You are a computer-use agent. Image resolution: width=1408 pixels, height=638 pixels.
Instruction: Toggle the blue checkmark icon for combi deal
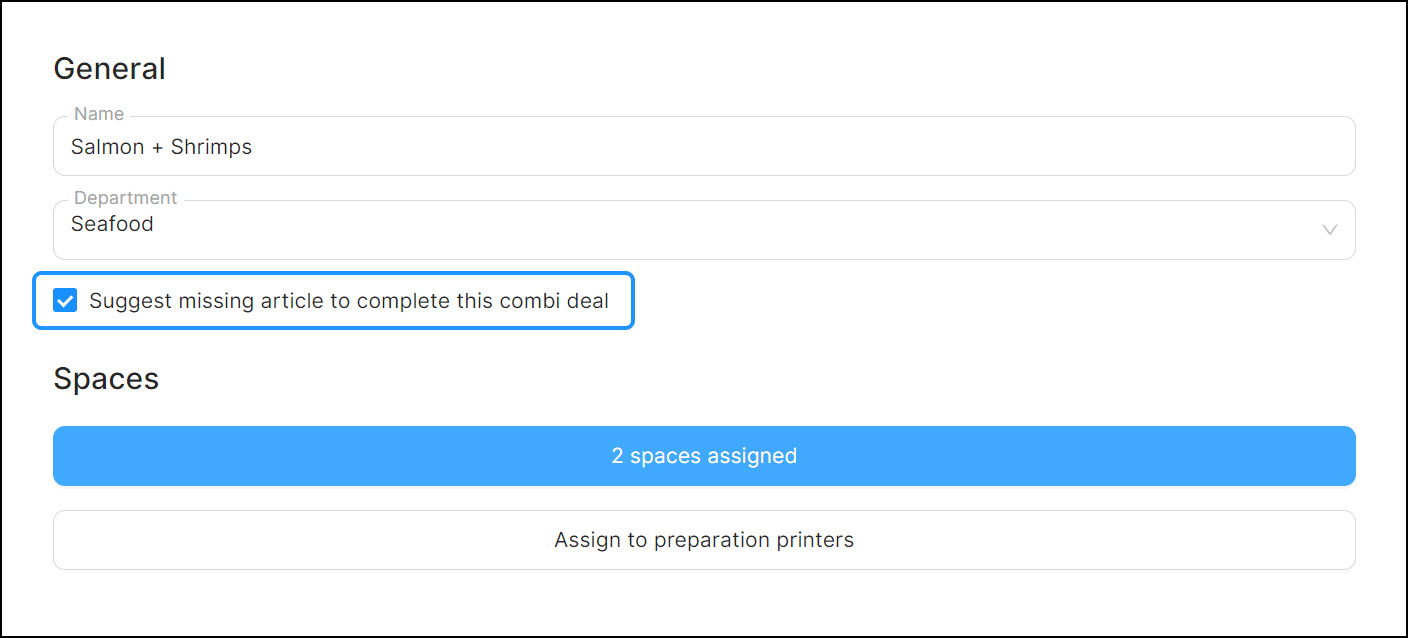(x=65, y=301)
